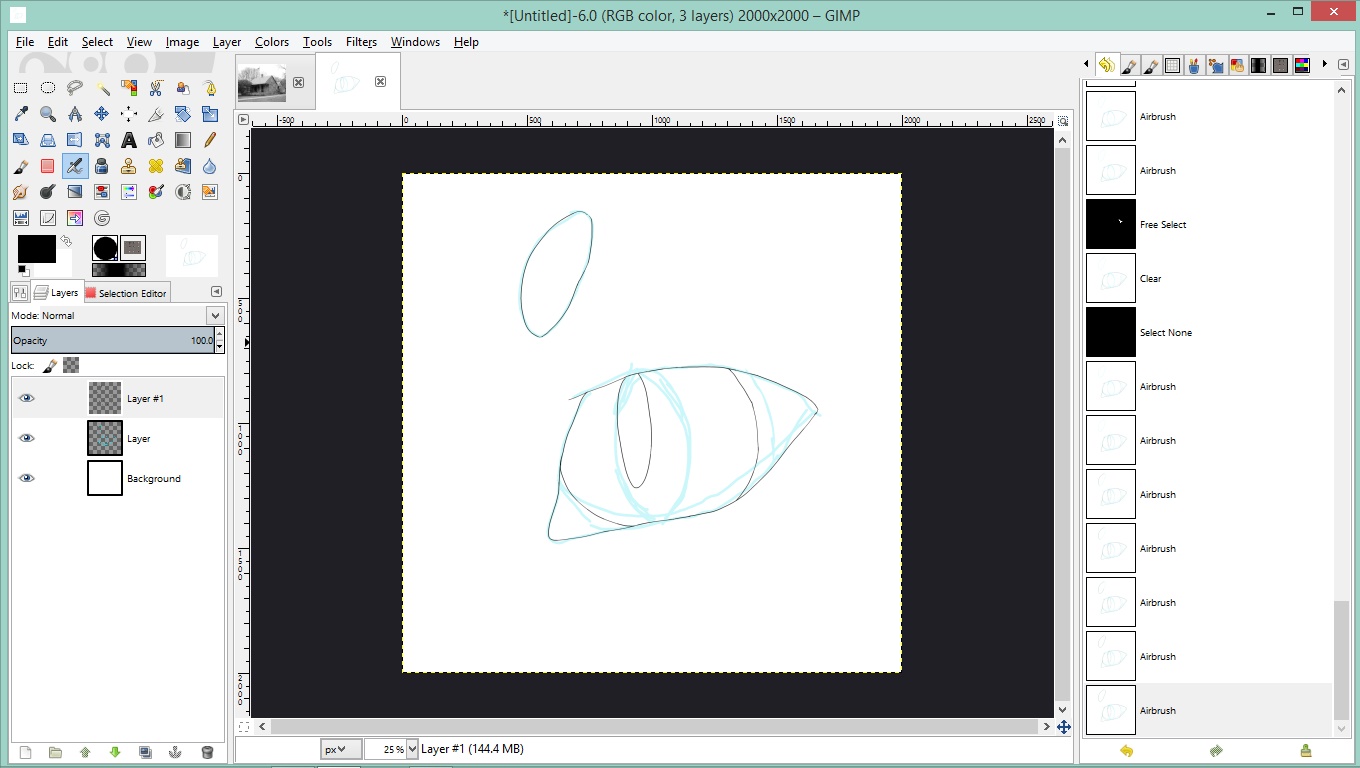Image resolution: width=1360 pixels, height=768 pixels.
Task: Select the Fuzzy Select magic wand tool
Action: click(102, 88)
